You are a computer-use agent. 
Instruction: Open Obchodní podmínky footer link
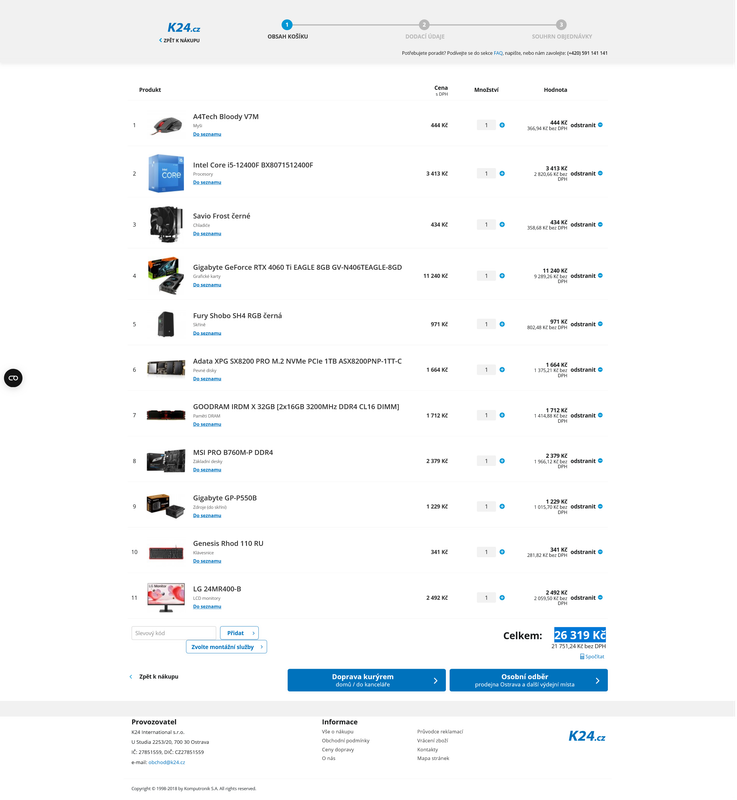(346, 741)
